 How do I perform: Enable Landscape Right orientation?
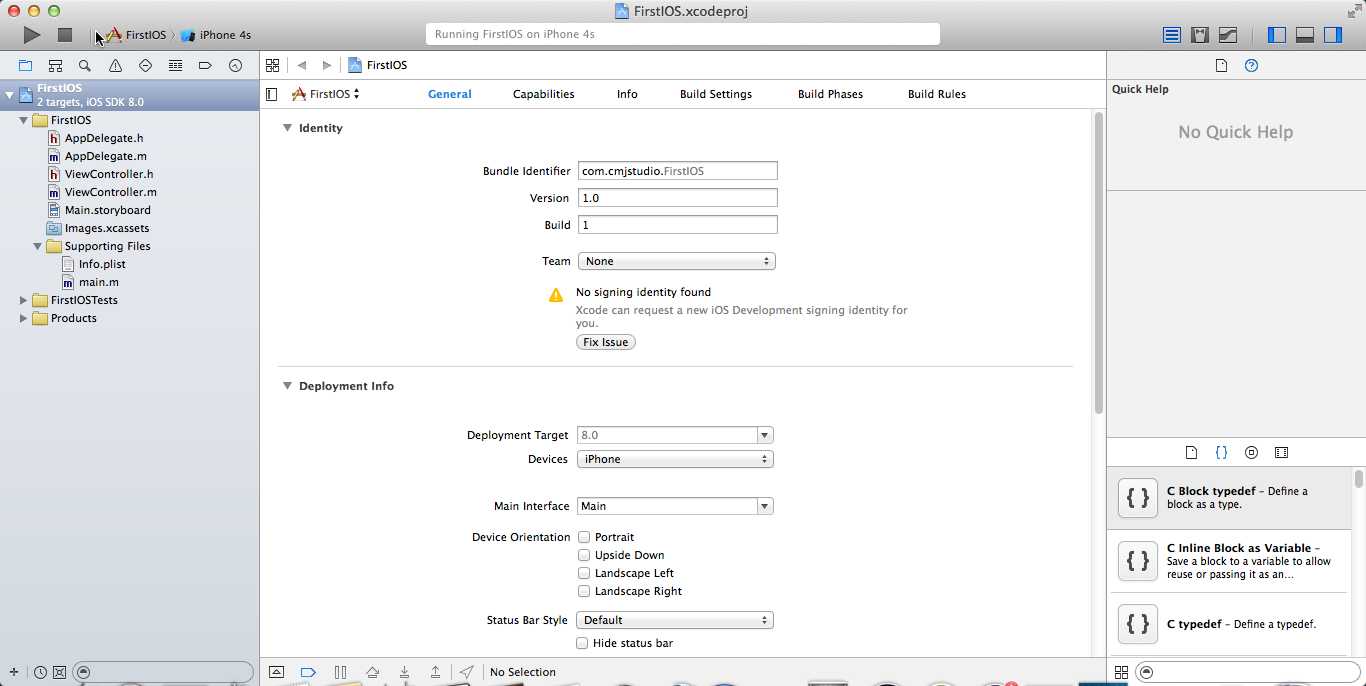pyautogui.click(x=584, y=591)
